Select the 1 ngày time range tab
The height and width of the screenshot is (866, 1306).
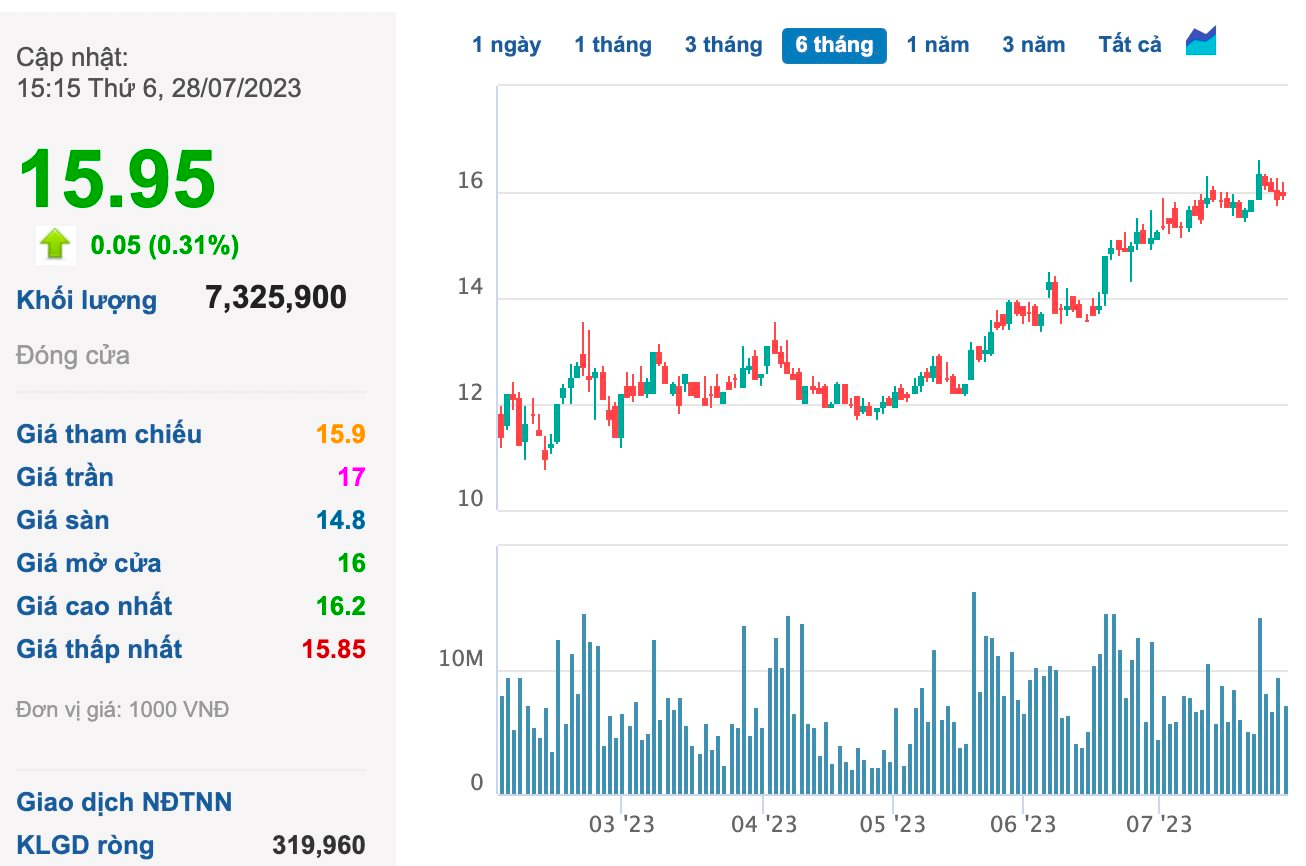(x=507, y=45)
